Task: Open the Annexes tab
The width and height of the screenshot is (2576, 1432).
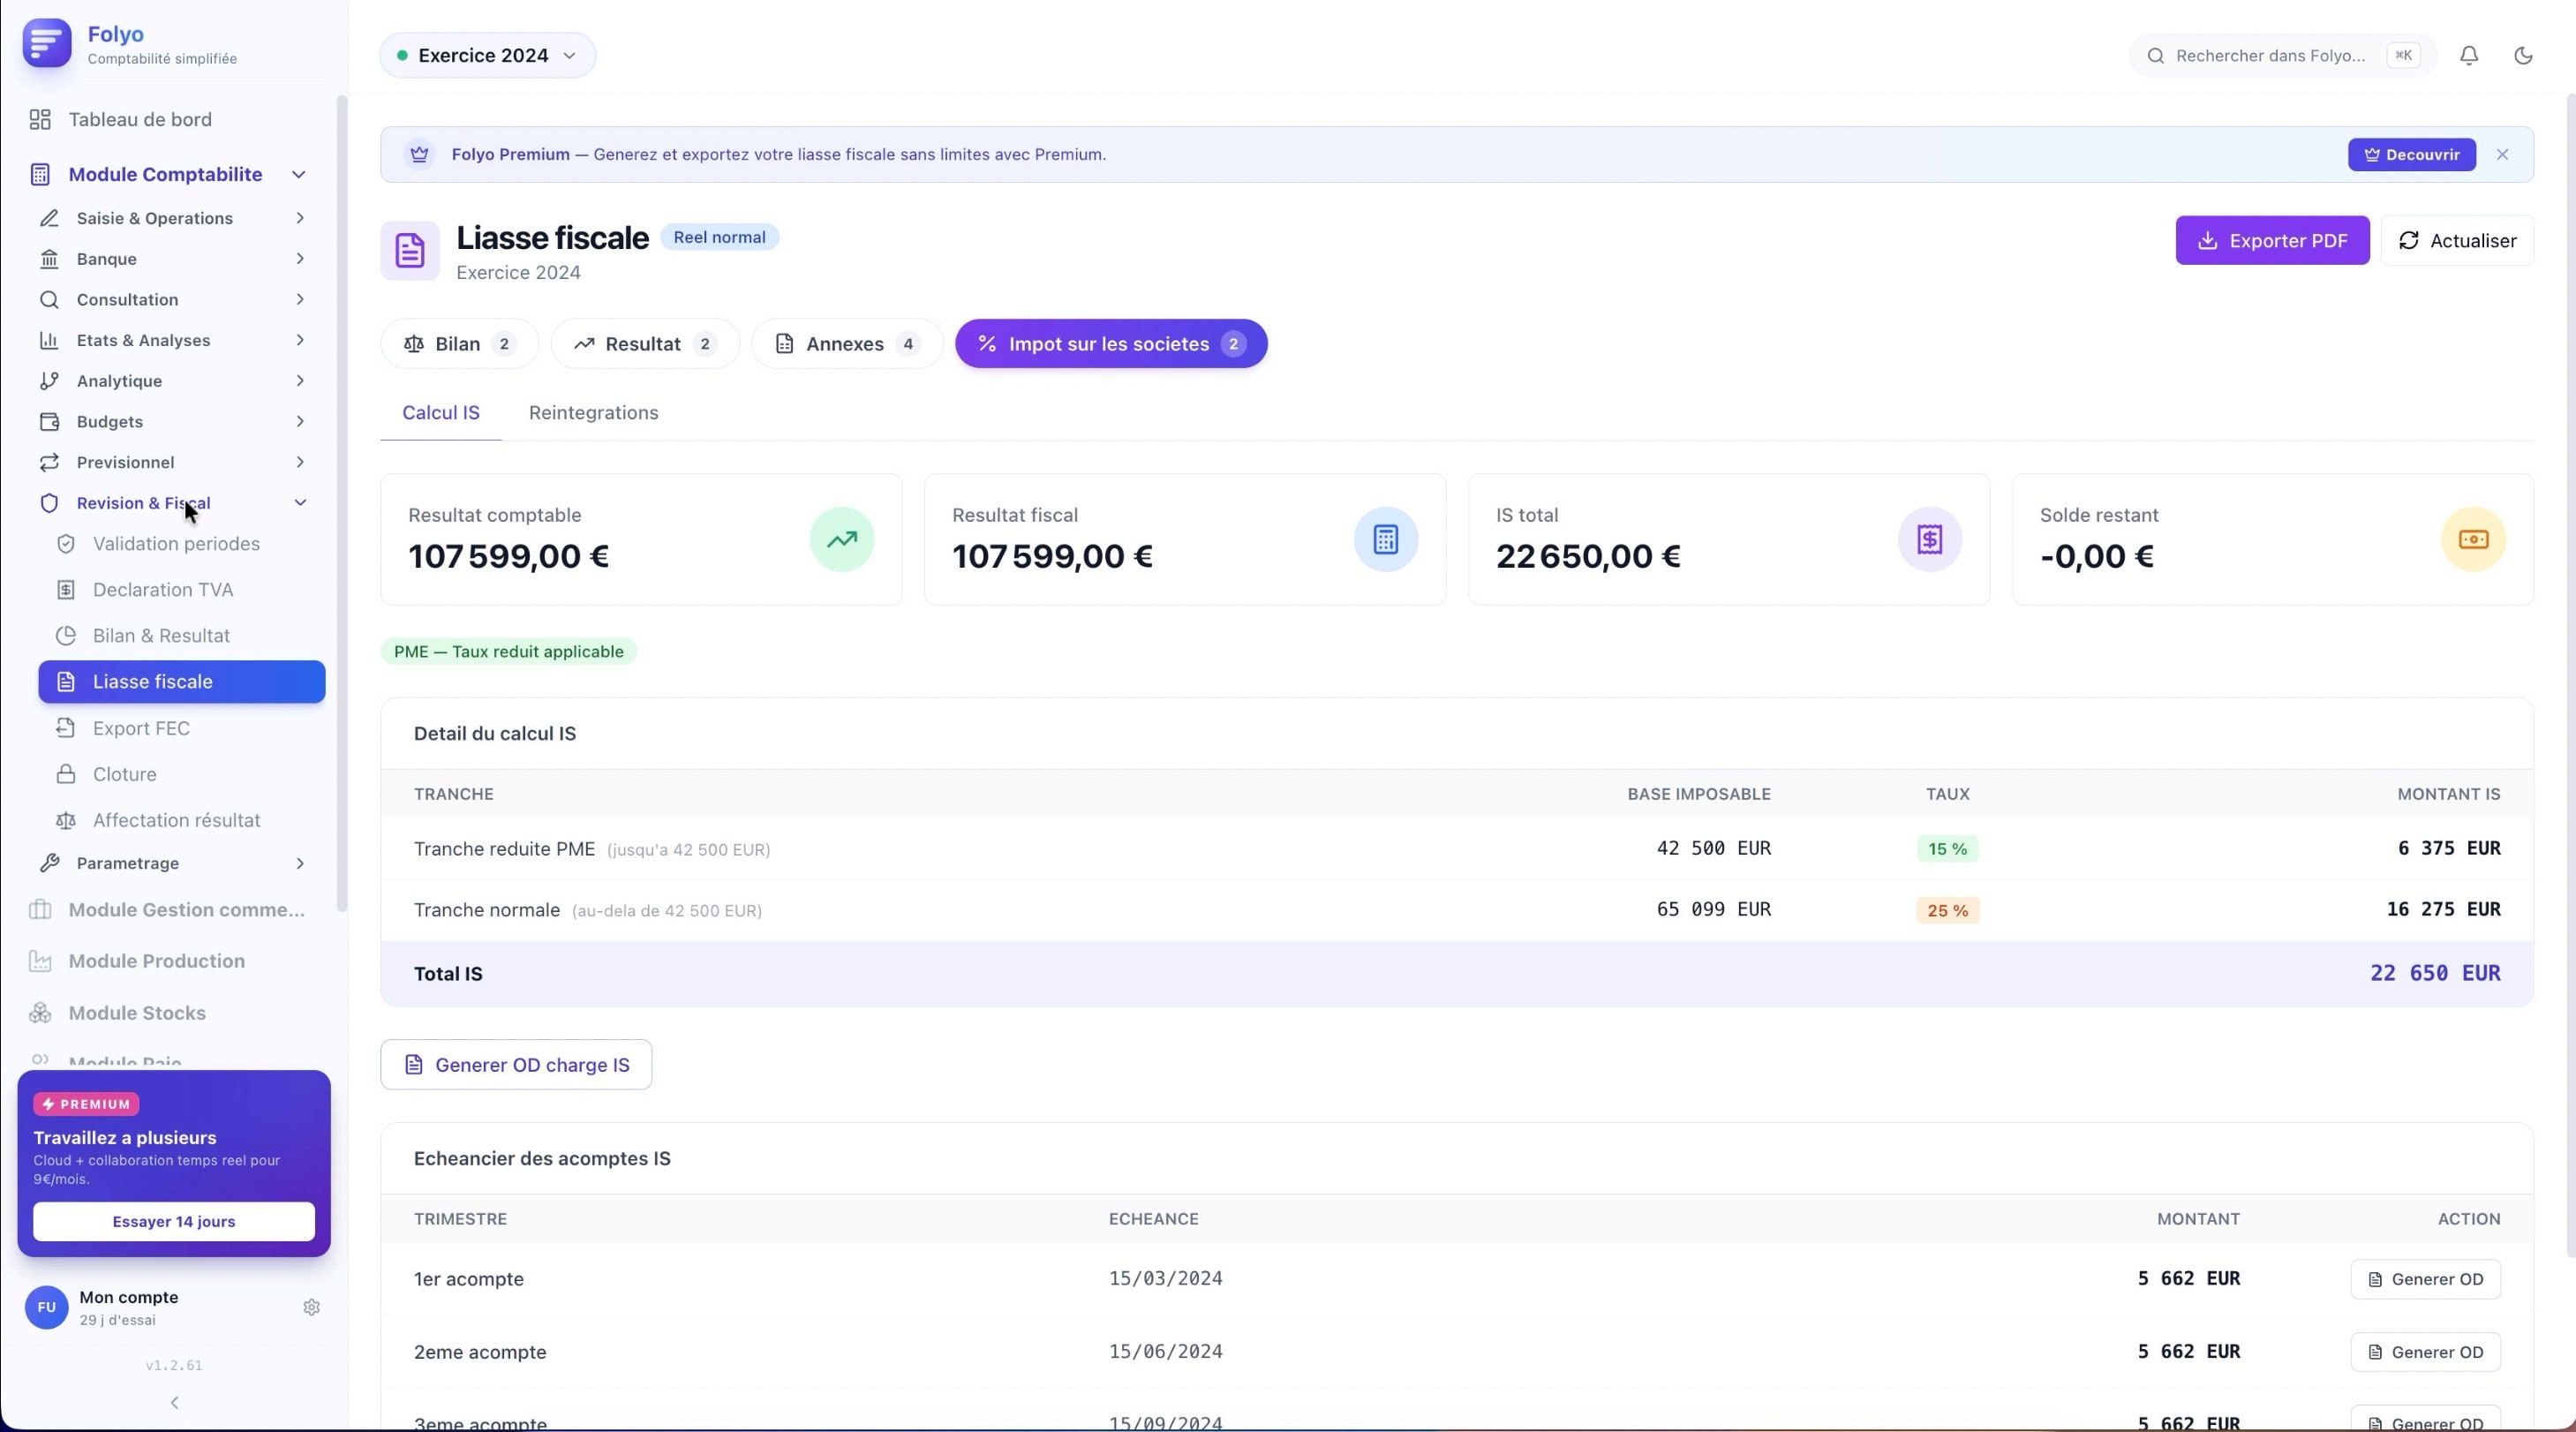Action: (846, 344)
